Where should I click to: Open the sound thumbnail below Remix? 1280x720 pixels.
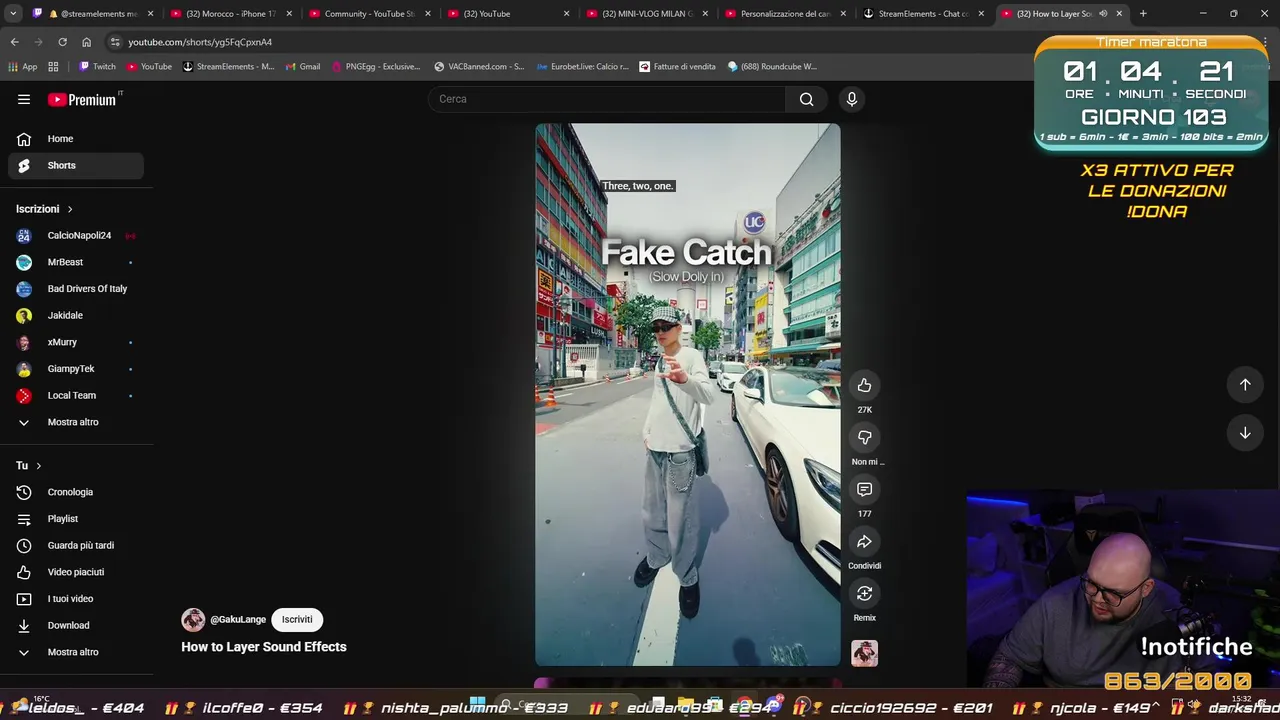pyautogui.click(x=865, y=653)
